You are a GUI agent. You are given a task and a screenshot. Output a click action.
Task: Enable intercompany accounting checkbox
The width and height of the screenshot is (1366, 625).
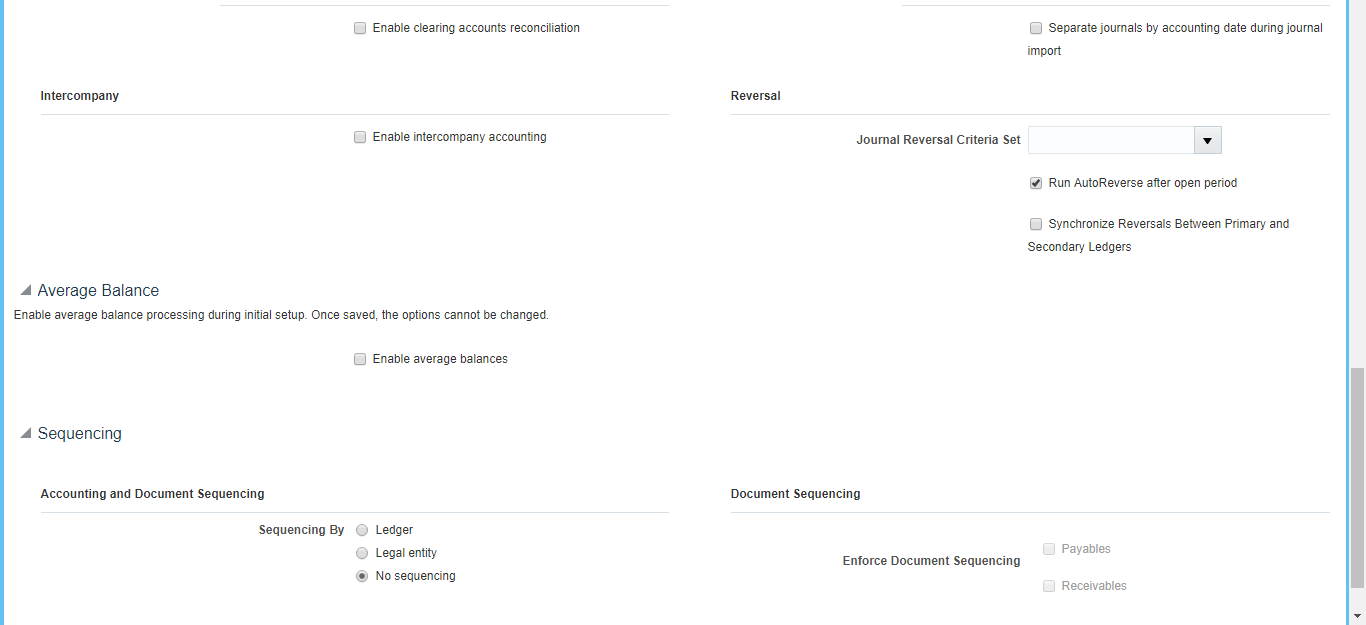click(360, 138)
